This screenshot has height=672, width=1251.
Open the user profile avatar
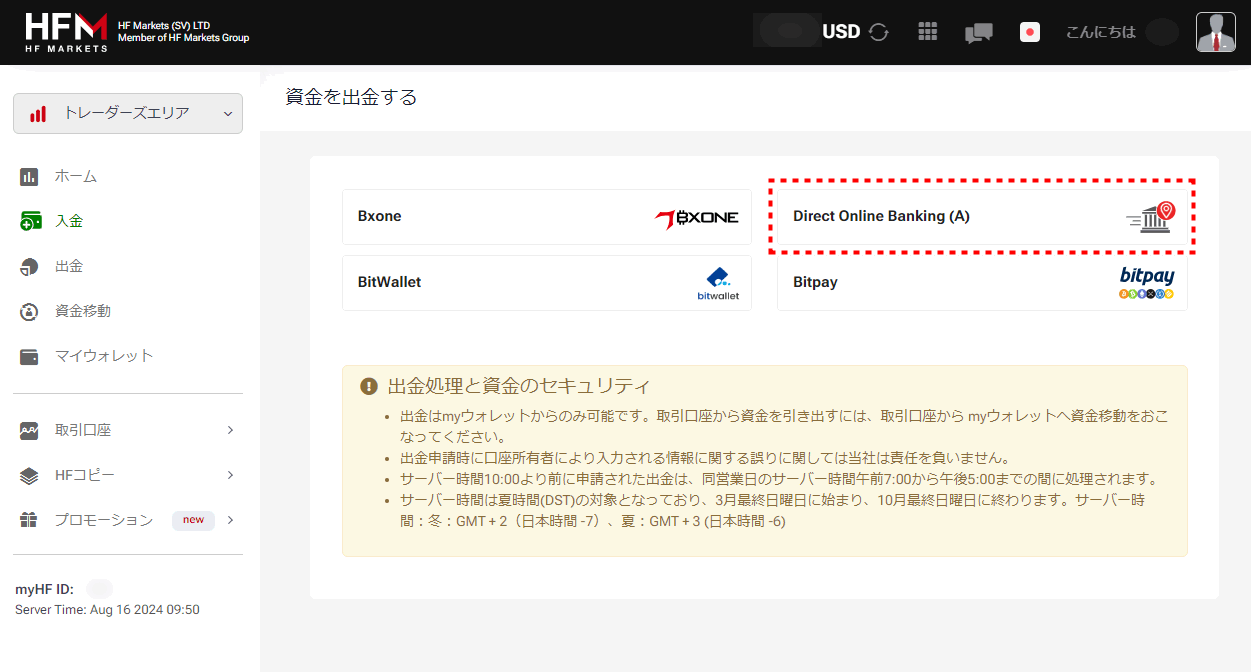pyautogui.click(x=1216, y=32)
